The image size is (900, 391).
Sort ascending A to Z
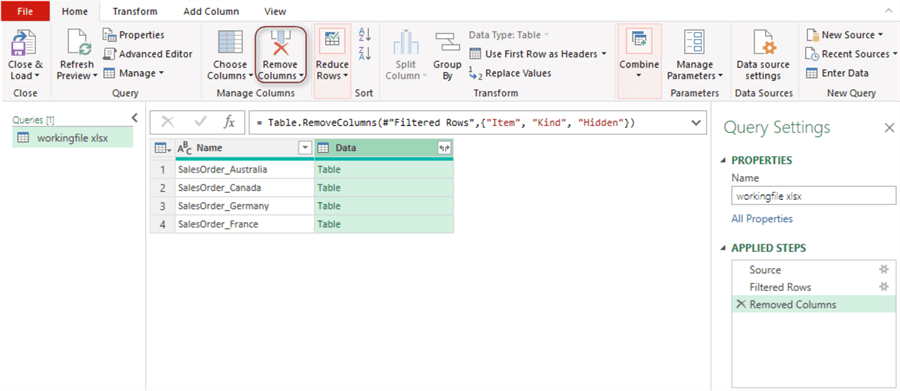pyautogui.click(x=364, y=34)
